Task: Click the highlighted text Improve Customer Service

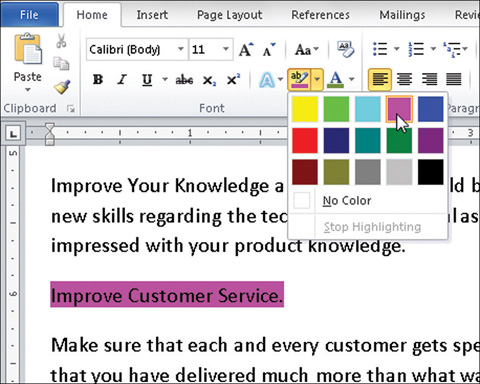Action: (167, 294)
